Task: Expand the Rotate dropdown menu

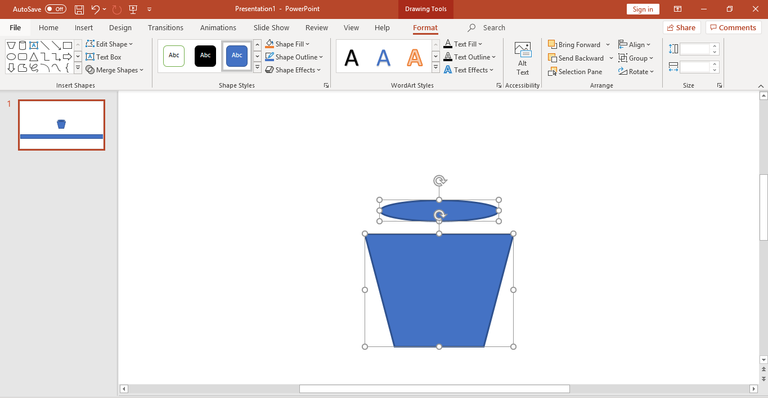Action: point(636,71)
